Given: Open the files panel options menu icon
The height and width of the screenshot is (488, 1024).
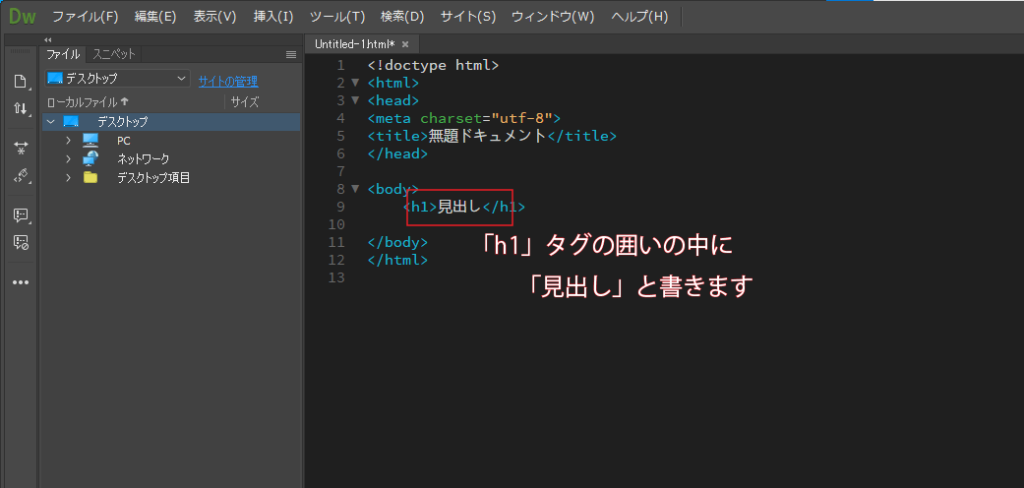Looking at the screenshot, I should 291,55.
